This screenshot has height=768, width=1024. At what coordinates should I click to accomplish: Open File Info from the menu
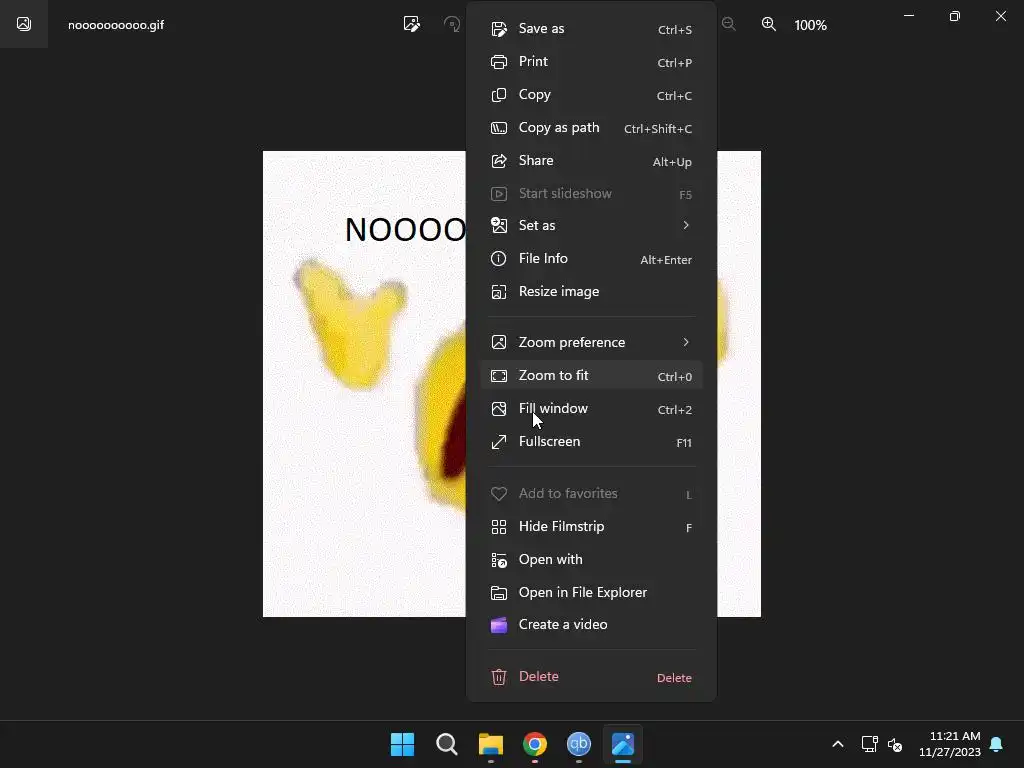[591, 259]
